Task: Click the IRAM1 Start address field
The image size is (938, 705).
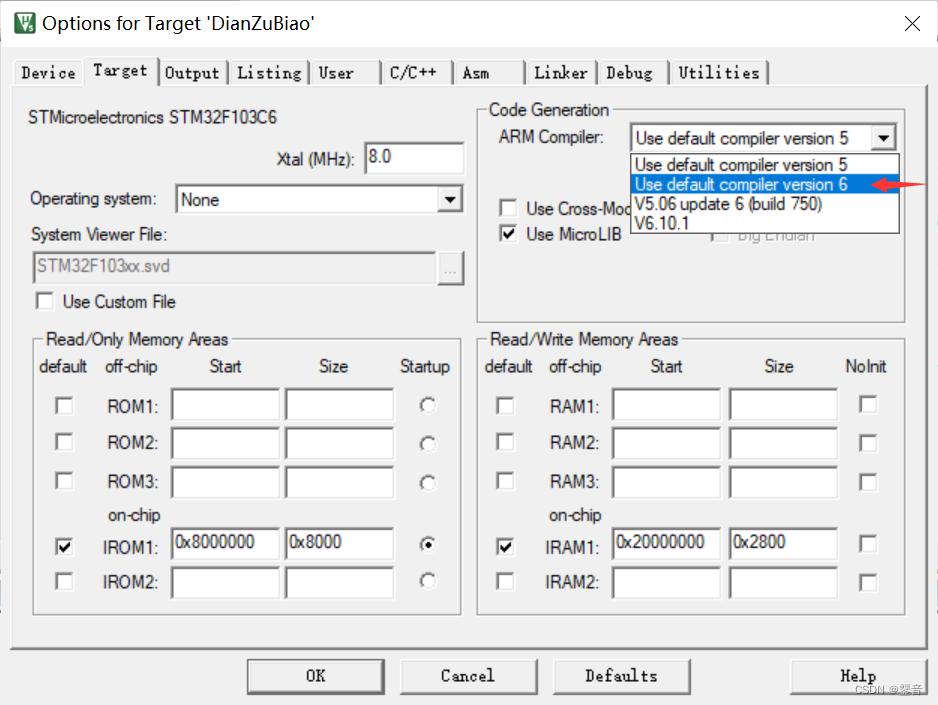Action: point(665,543)
